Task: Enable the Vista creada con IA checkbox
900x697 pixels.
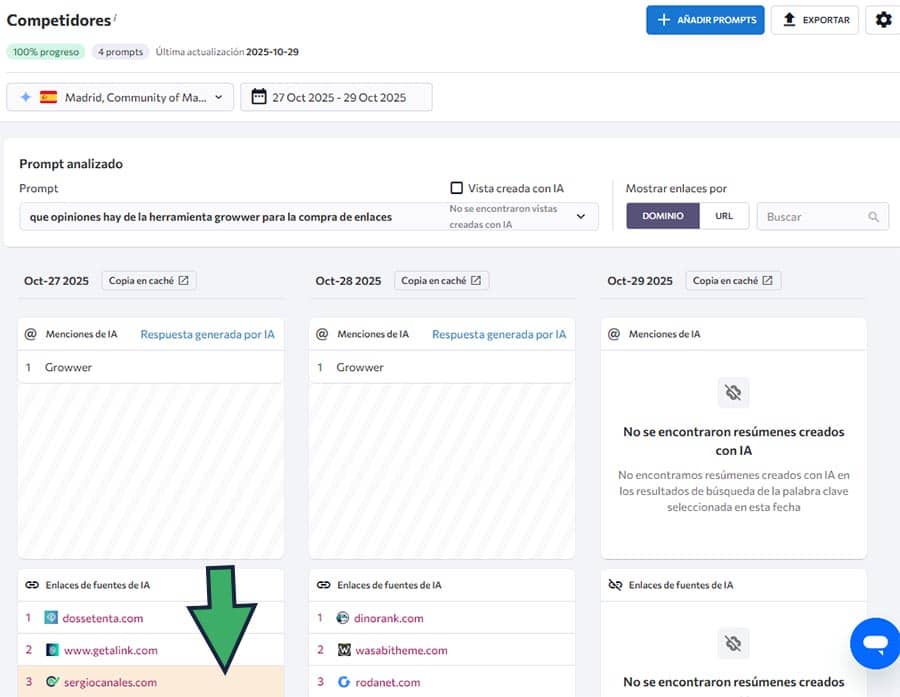Action: pos(455,187)
